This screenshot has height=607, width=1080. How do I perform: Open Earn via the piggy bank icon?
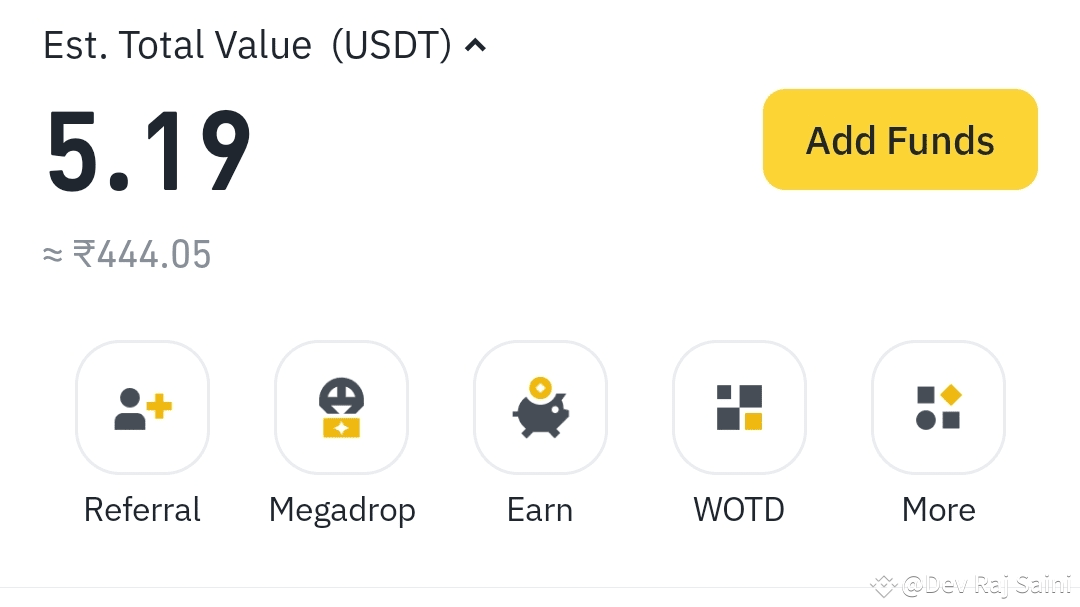coord(540,407)
